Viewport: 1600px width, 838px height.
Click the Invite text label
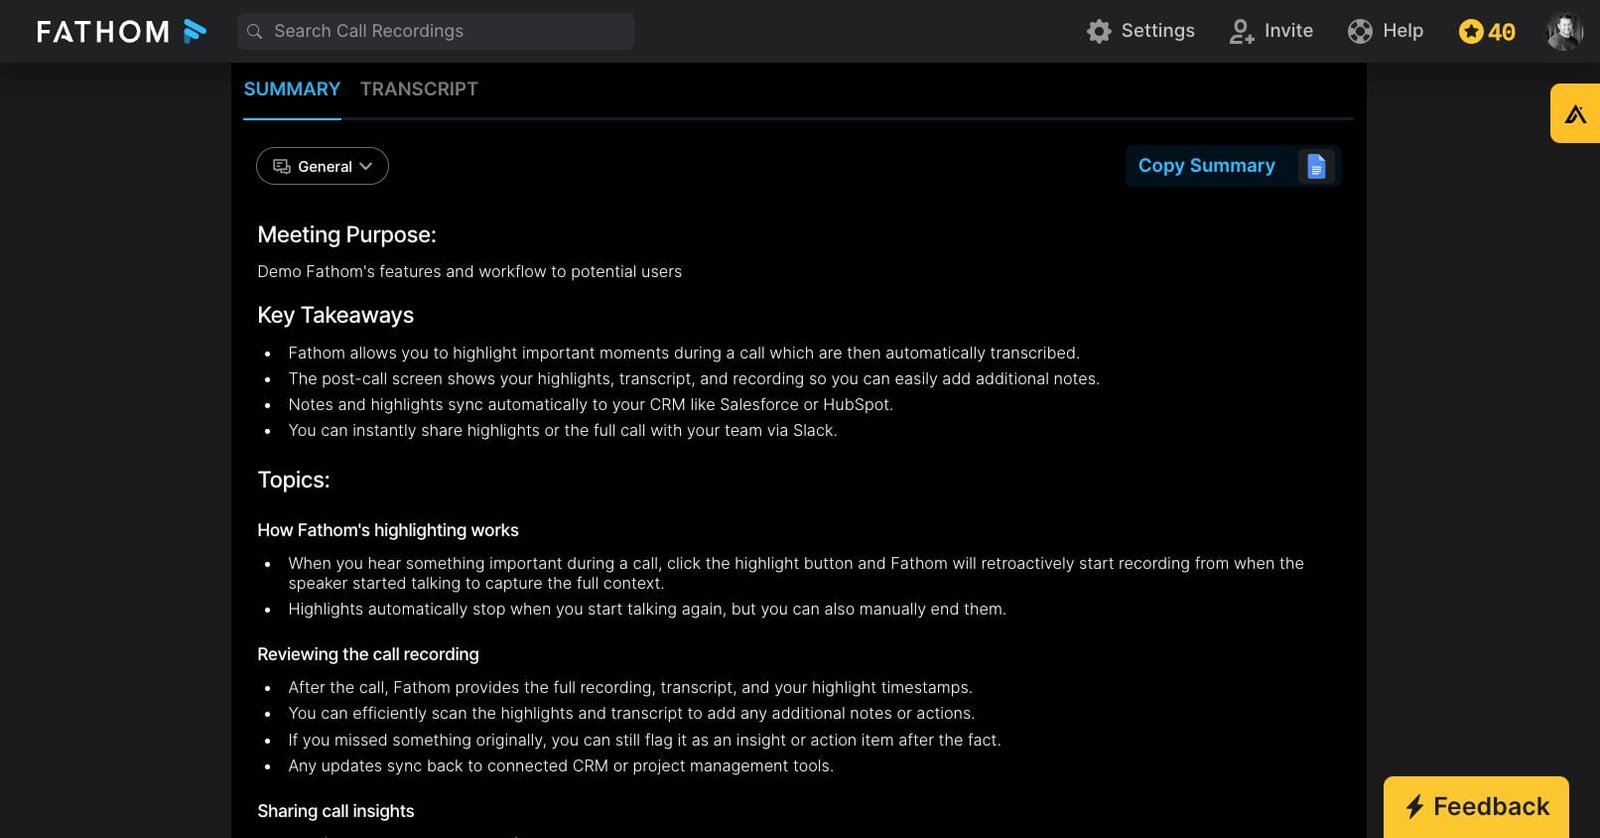1288,31
